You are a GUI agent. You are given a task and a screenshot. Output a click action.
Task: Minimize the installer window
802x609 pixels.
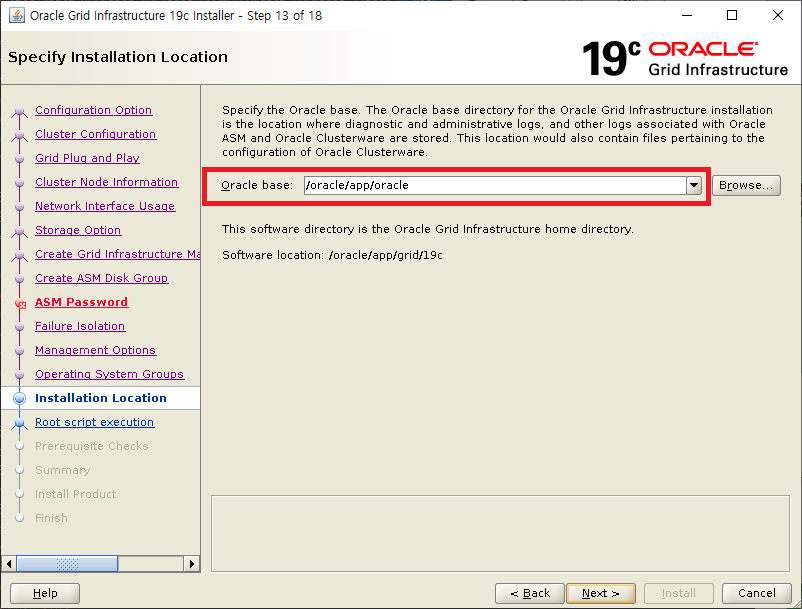point(687,15)
